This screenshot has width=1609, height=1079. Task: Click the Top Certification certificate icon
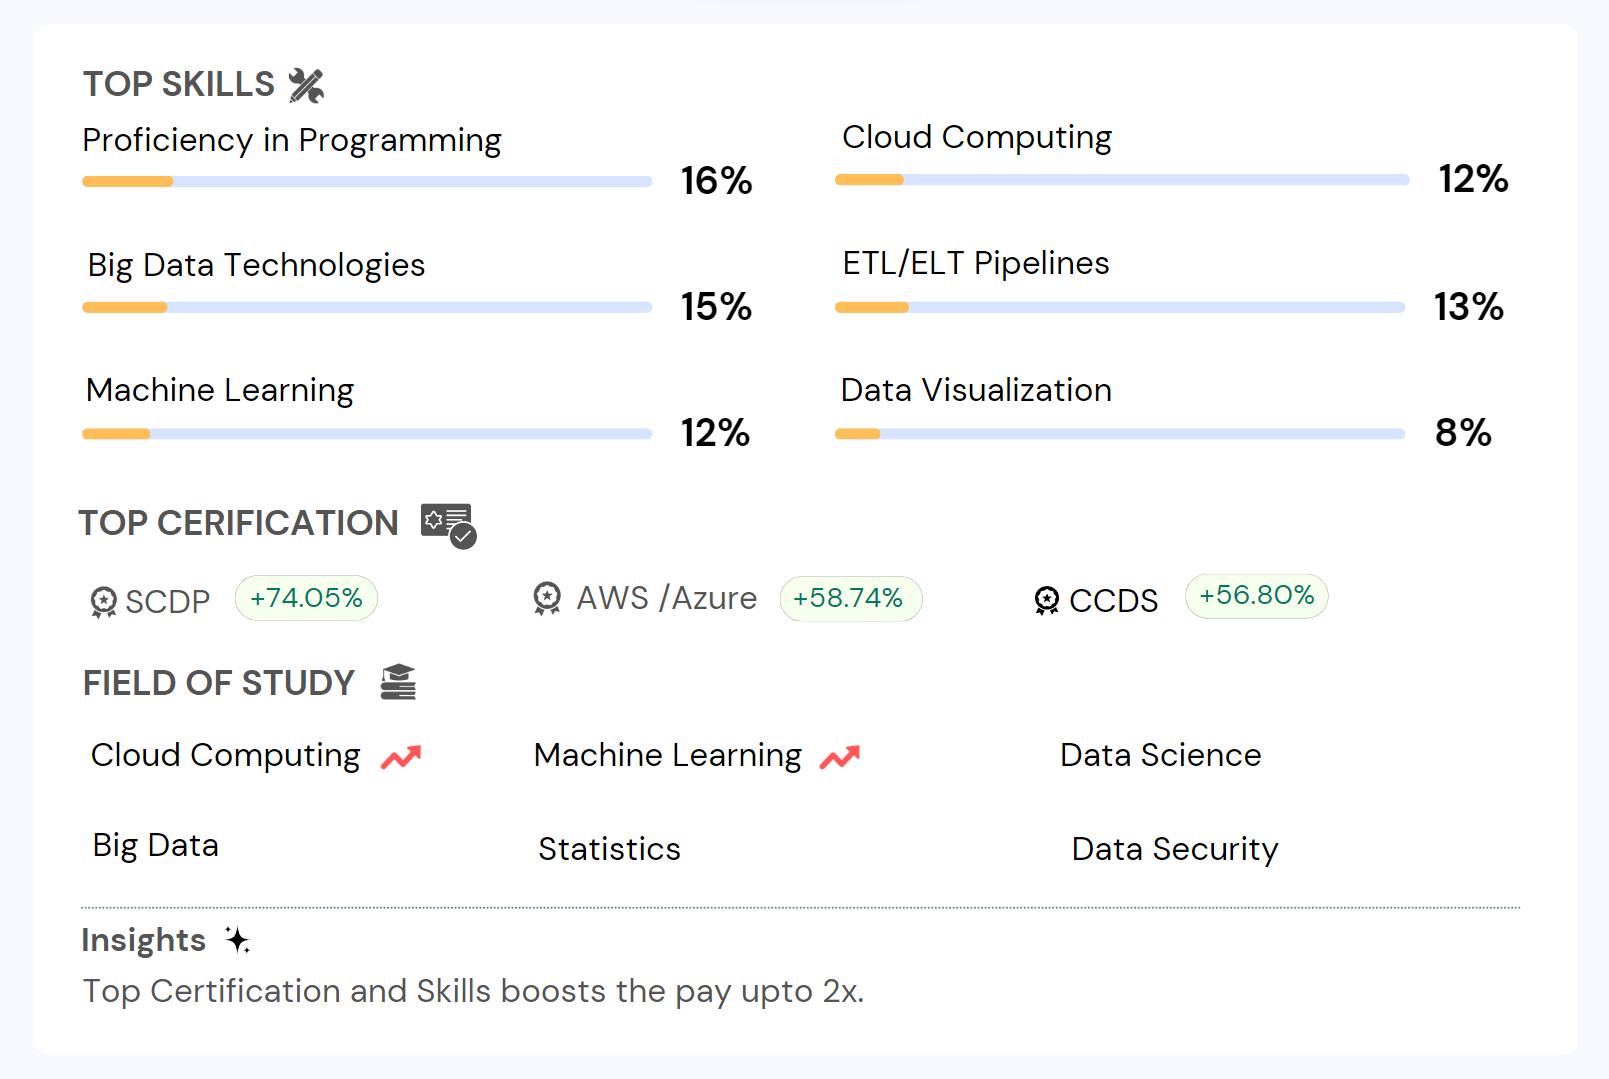tap(448, 525)
